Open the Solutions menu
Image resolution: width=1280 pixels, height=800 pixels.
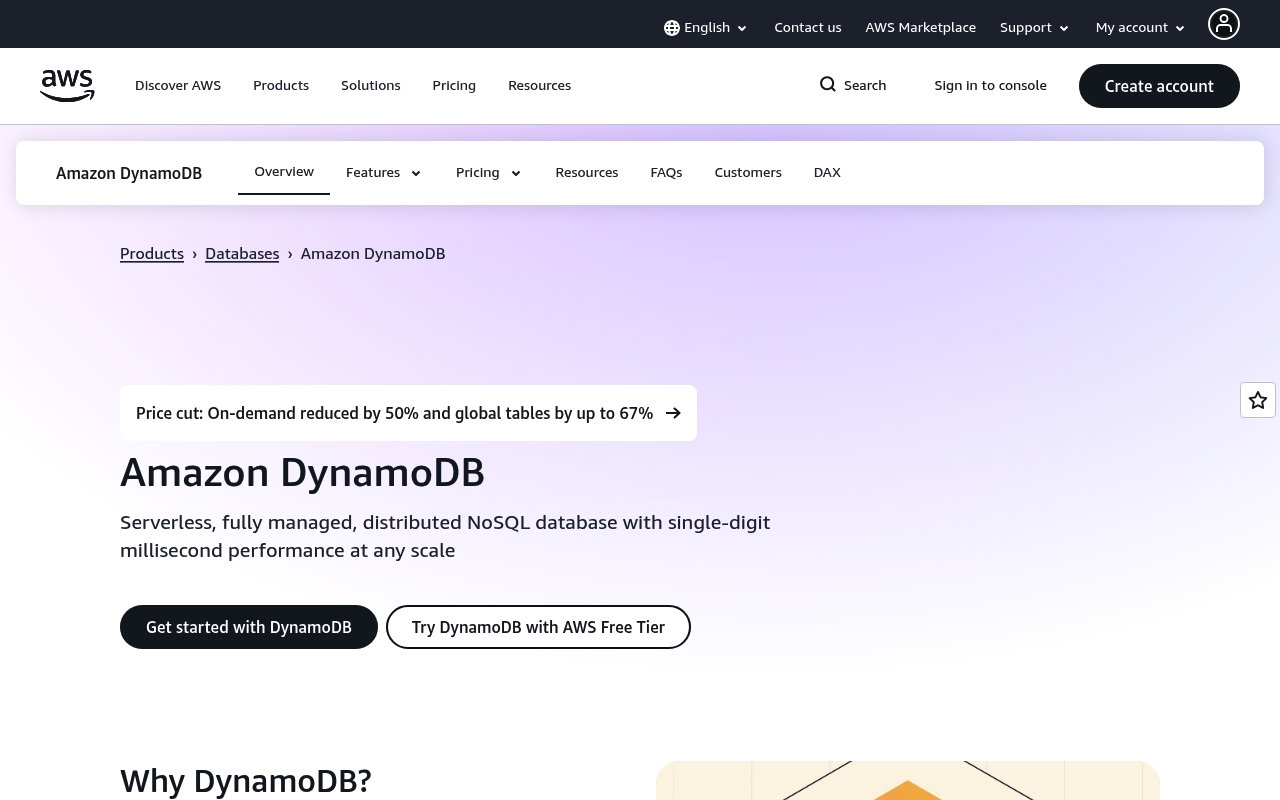pyautogui.click(x=370, y=86)
